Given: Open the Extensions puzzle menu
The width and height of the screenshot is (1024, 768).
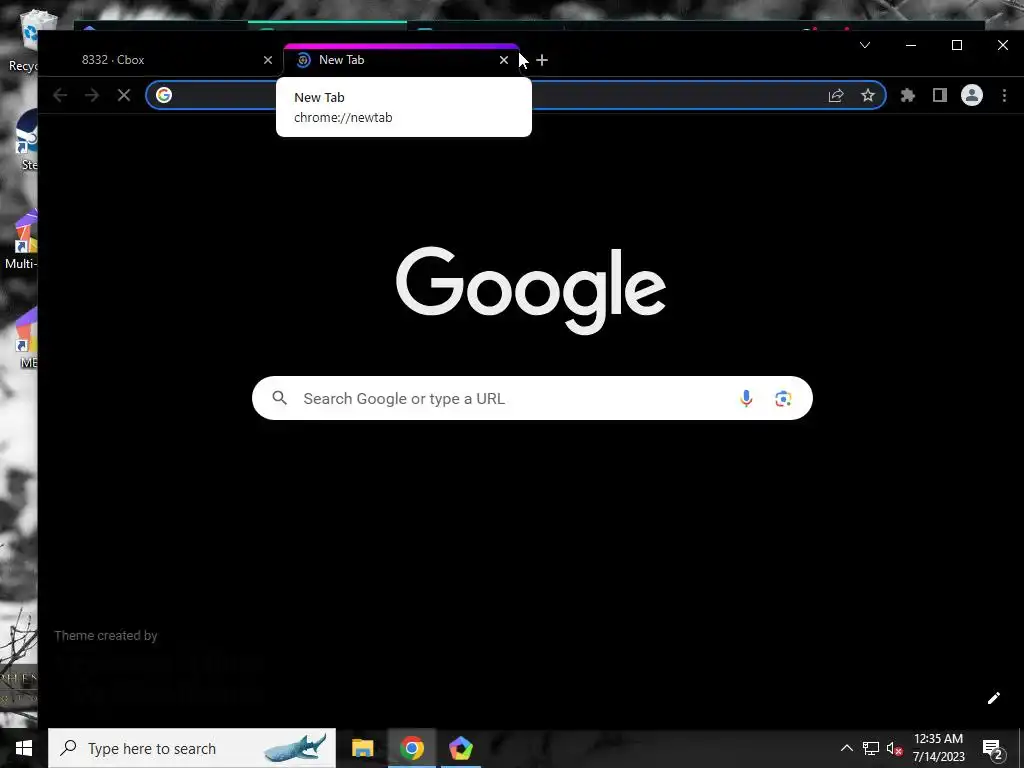Looking at the screenshot, I should point(908,95).
